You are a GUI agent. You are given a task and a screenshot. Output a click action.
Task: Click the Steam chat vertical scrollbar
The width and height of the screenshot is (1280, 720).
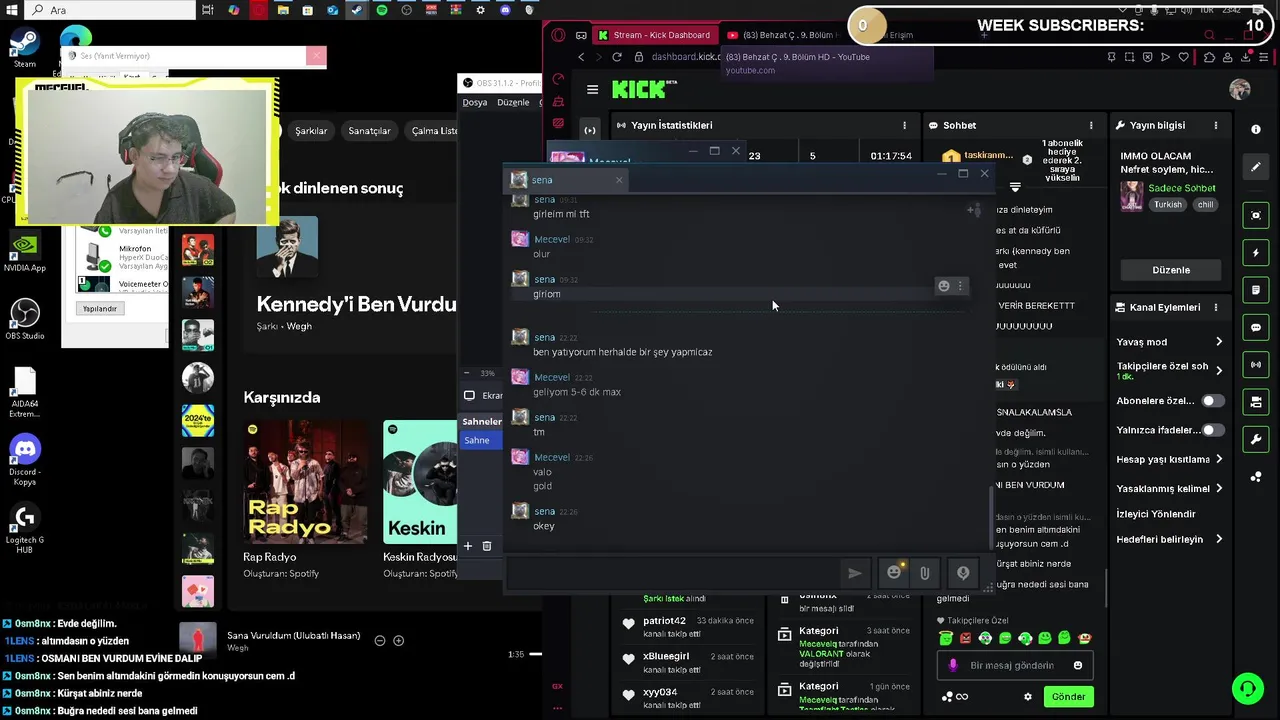[x=992, y=516]
